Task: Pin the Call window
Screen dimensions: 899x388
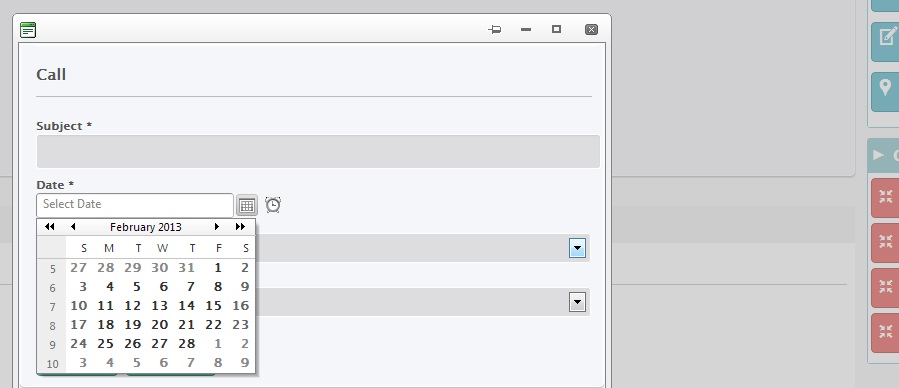Action: coord(495,29)
